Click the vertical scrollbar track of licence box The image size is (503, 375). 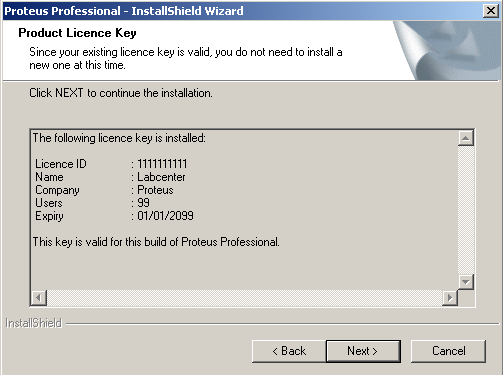click(x=466, y=210)
